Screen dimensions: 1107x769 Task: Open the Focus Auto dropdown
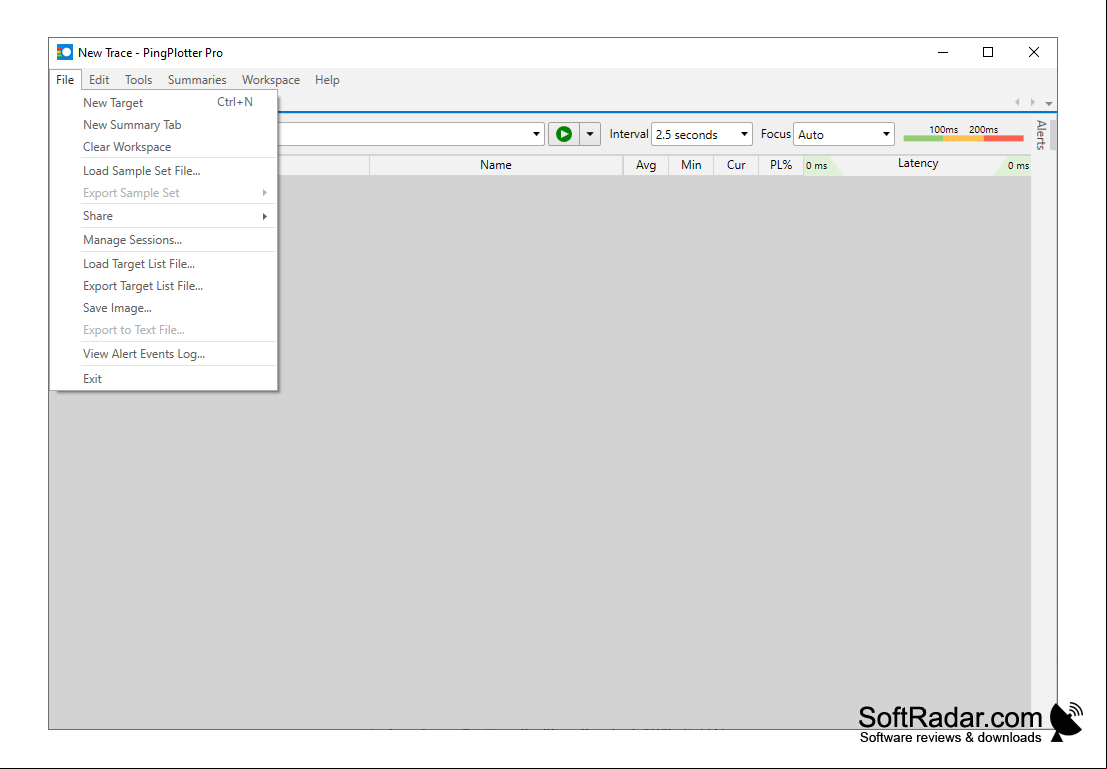(x=844, y=134)
